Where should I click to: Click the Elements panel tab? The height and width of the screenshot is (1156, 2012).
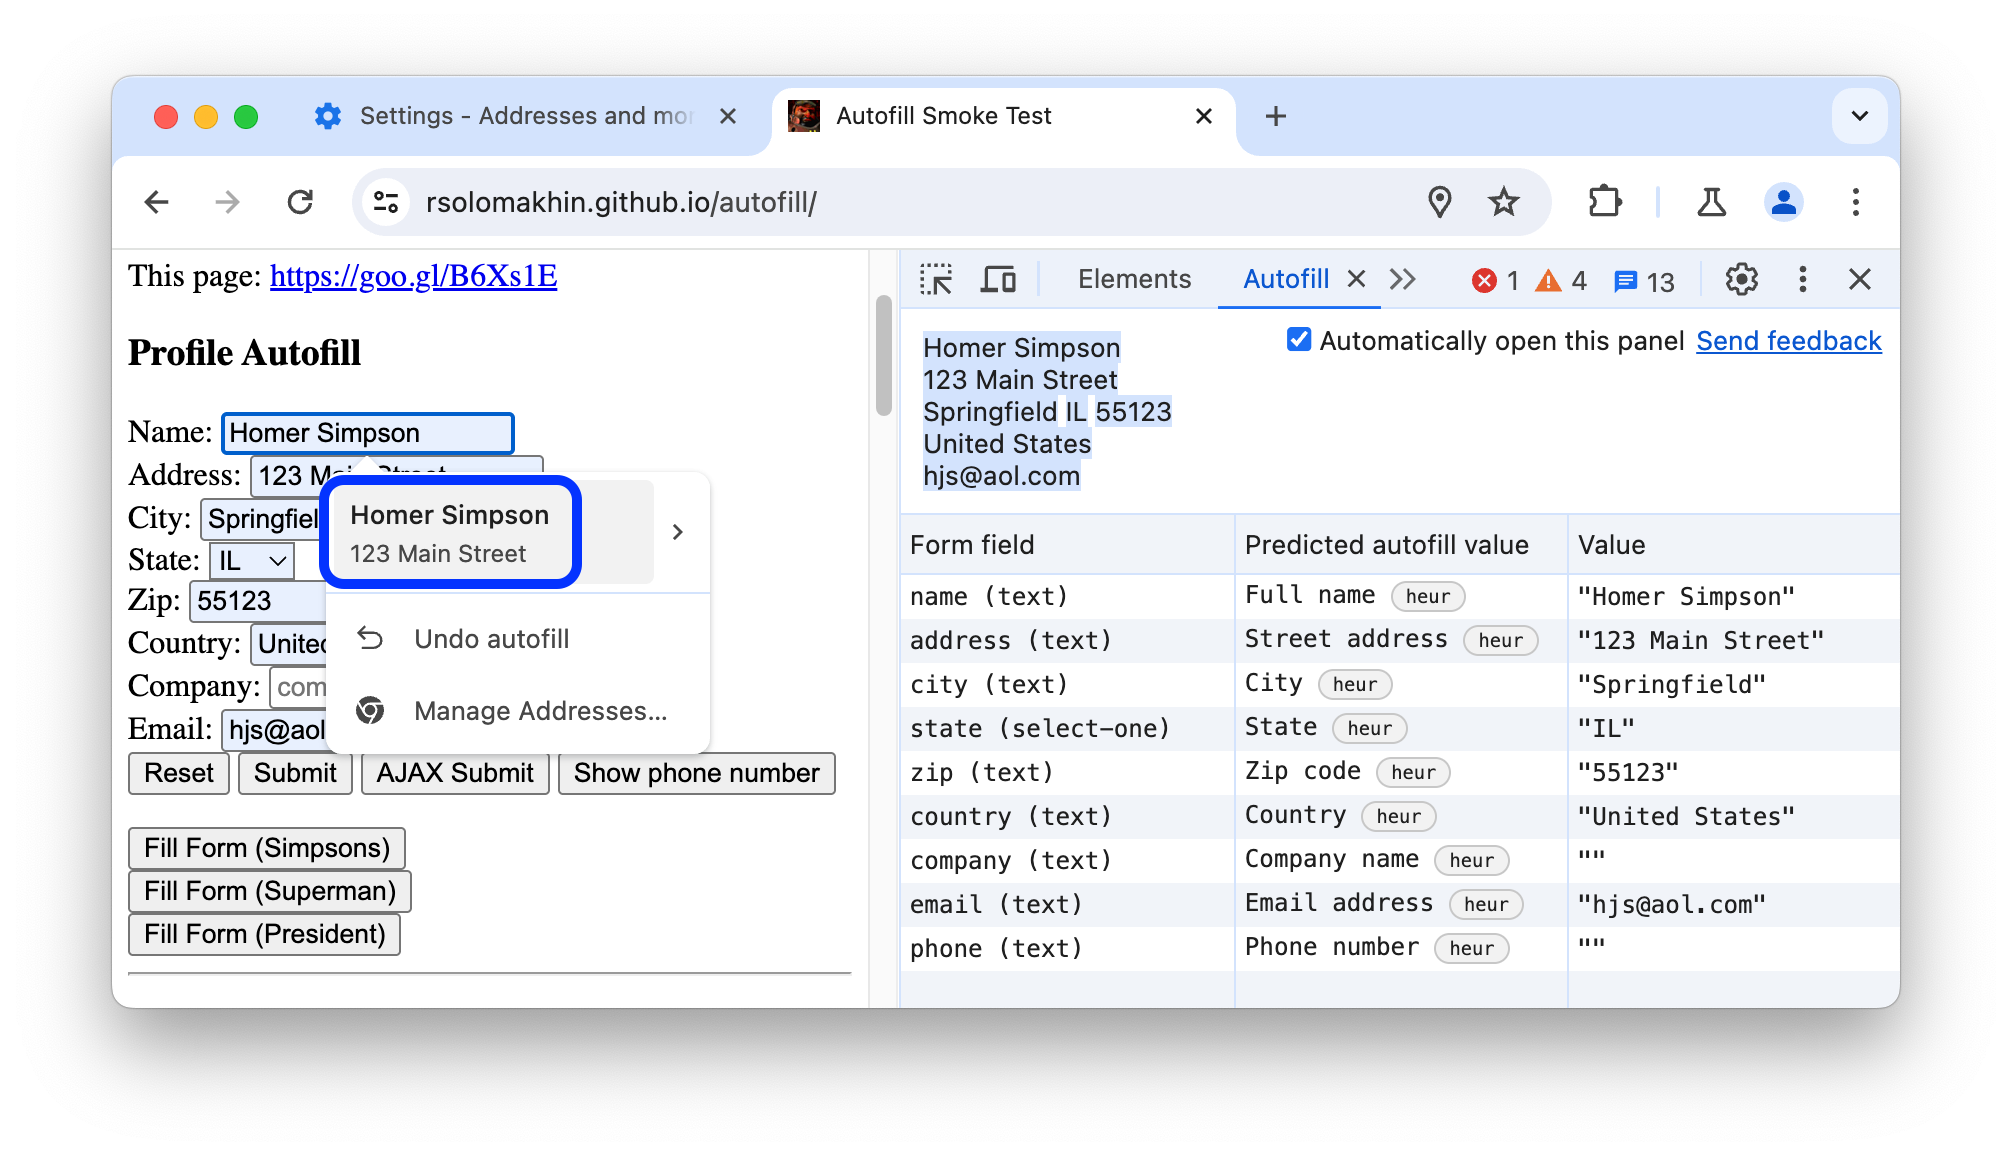pos(1133,278)
